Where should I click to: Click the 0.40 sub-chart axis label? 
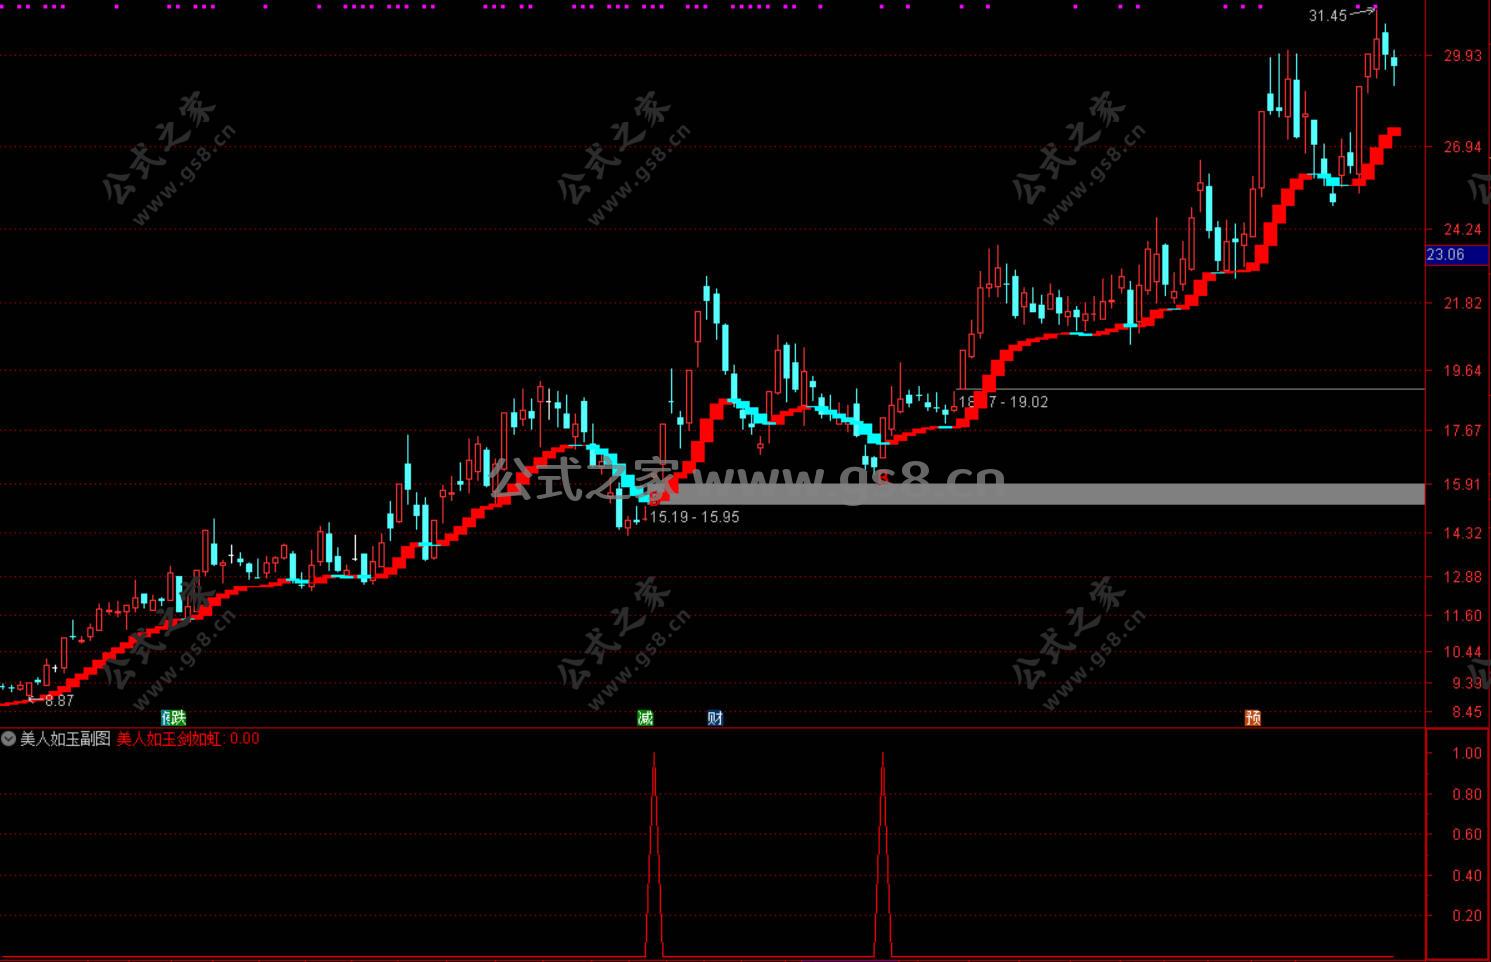1467,876
